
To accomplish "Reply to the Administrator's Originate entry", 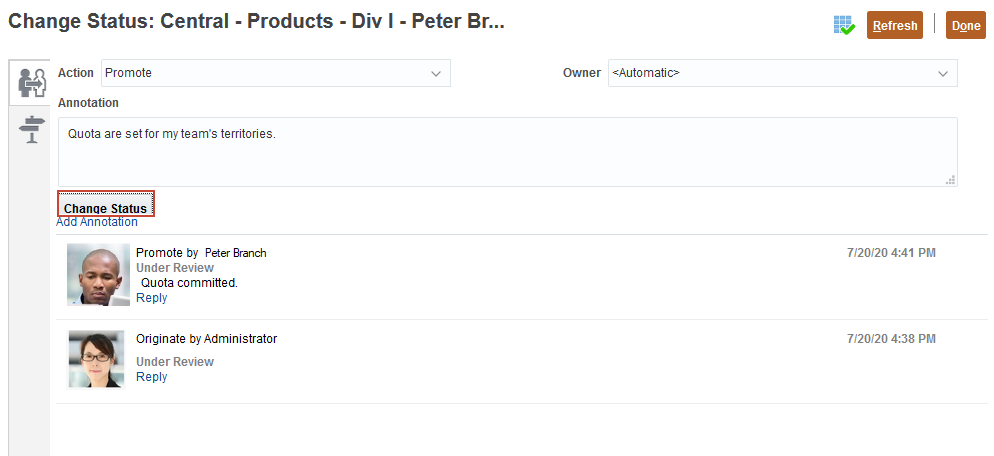I will [x=152, y=377].
